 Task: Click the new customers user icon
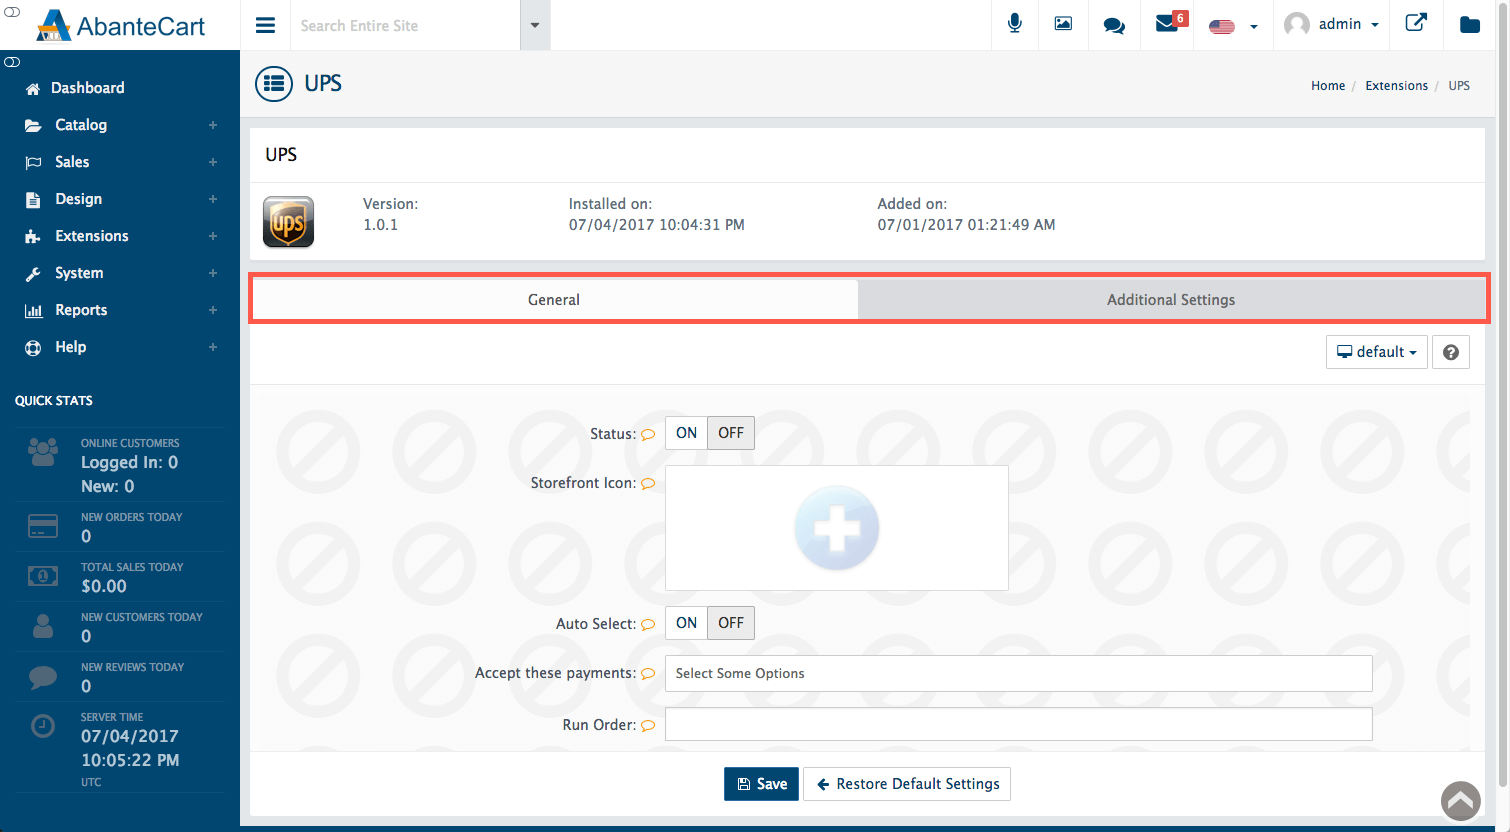coord(43,626)
